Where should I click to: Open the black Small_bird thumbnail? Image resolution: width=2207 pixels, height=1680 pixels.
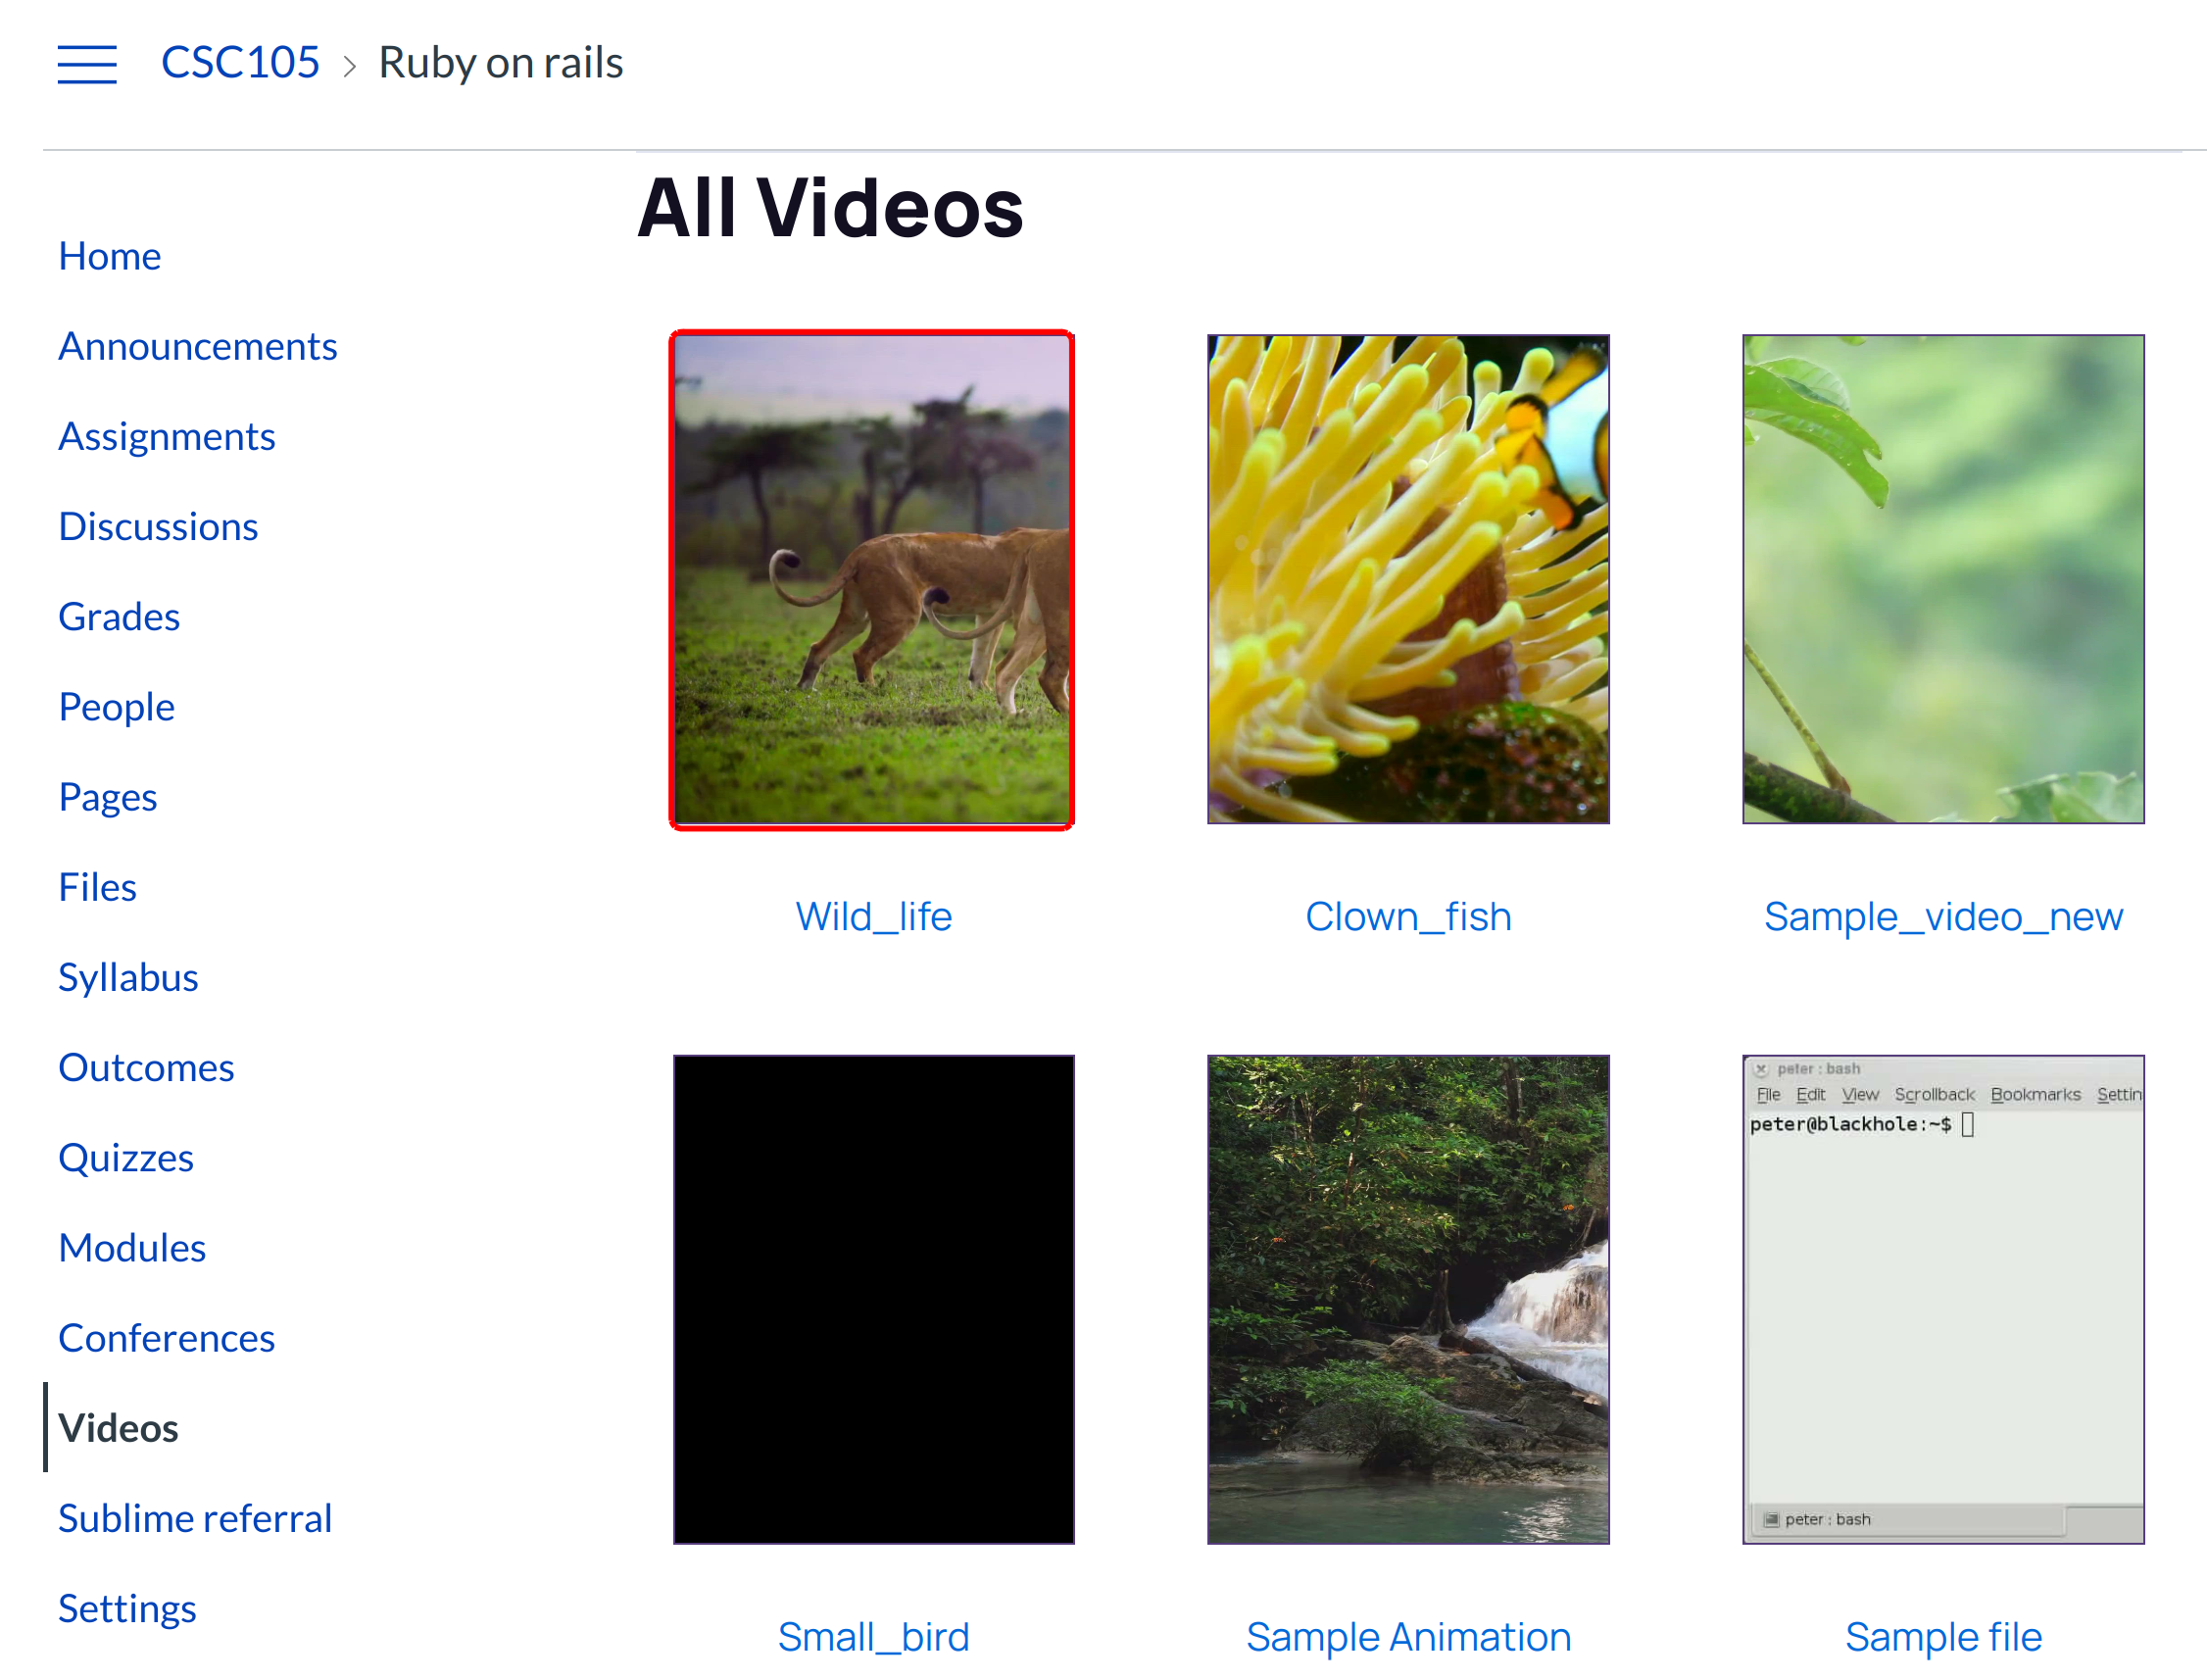[x=872, y=1299]
